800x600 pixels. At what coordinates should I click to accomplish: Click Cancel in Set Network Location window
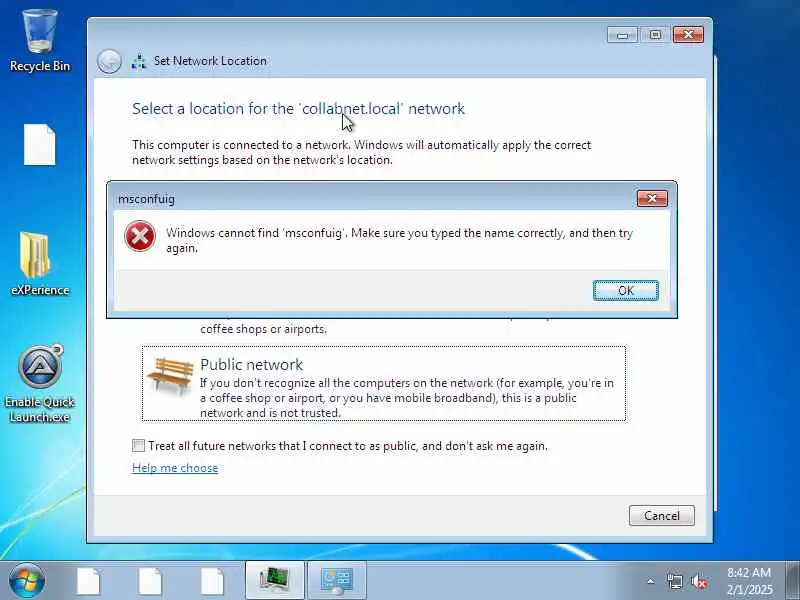[x=662, y=515]
